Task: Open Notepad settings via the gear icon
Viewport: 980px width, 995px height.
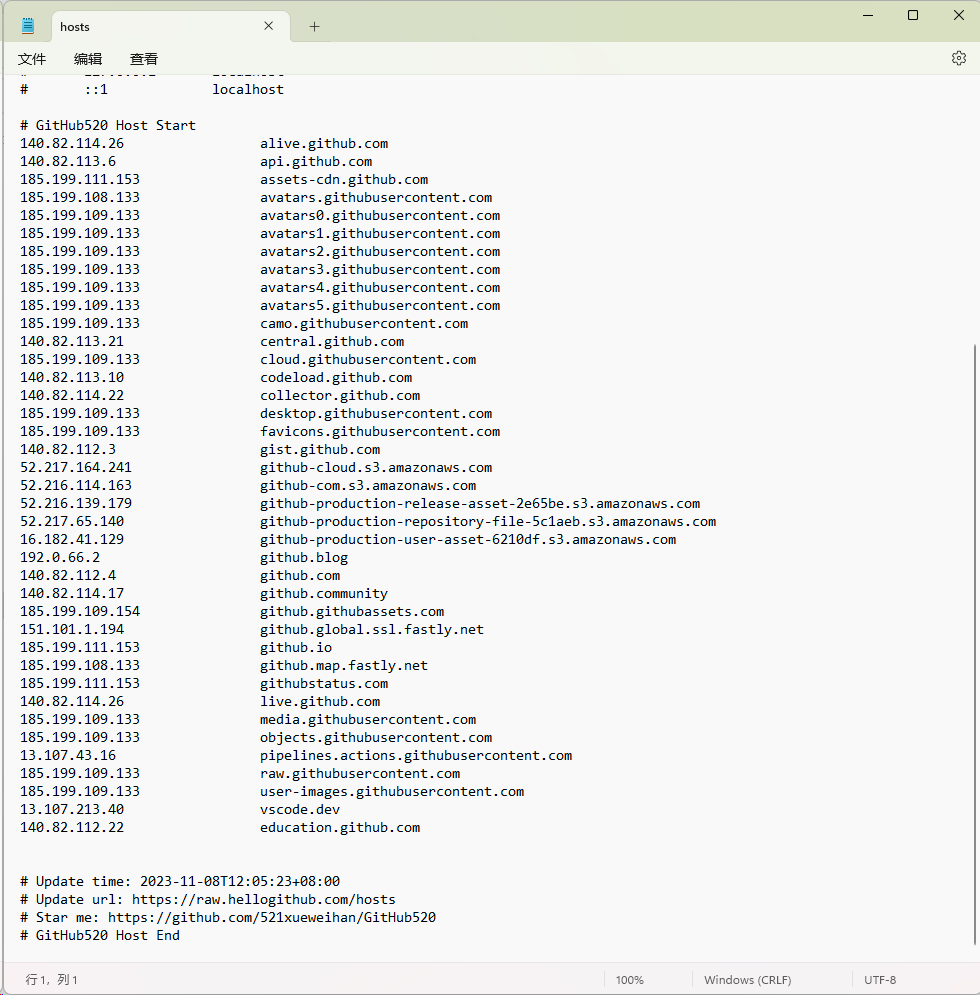Action: pyautogui.click(x=958, y=59)
